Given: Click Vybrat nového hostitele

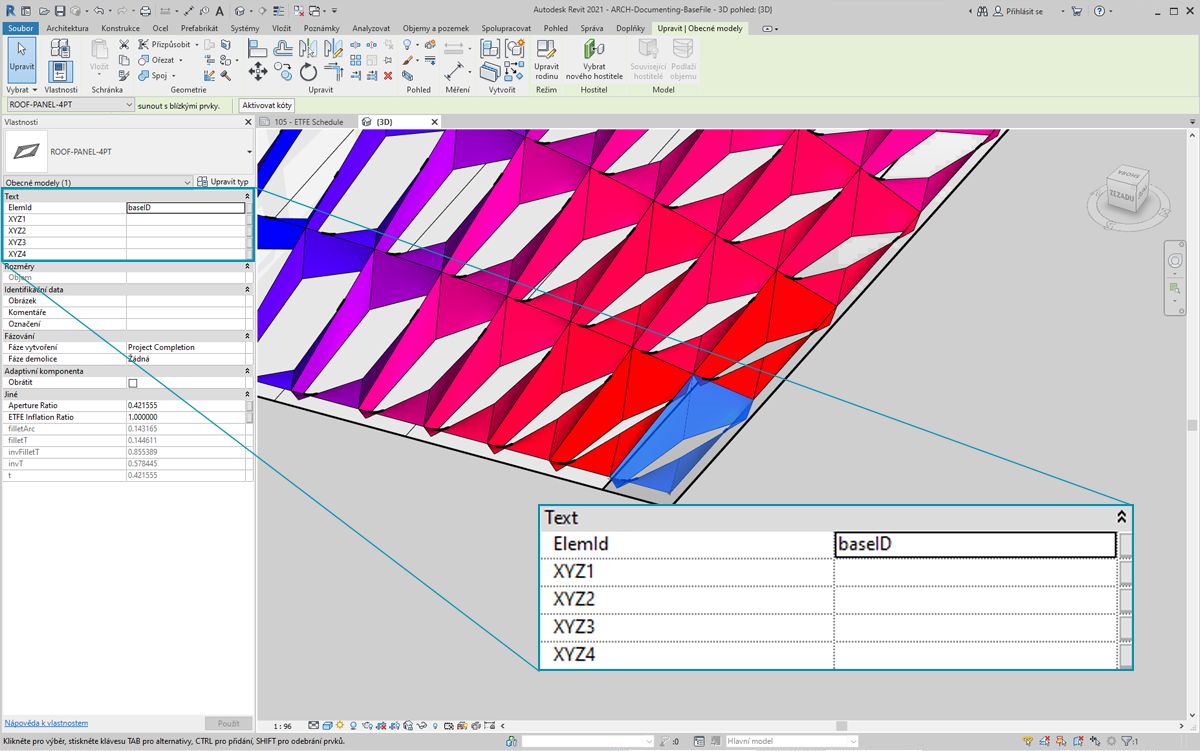Looking at the screenshot, I should pyautogui.click(x=594, y=60).
